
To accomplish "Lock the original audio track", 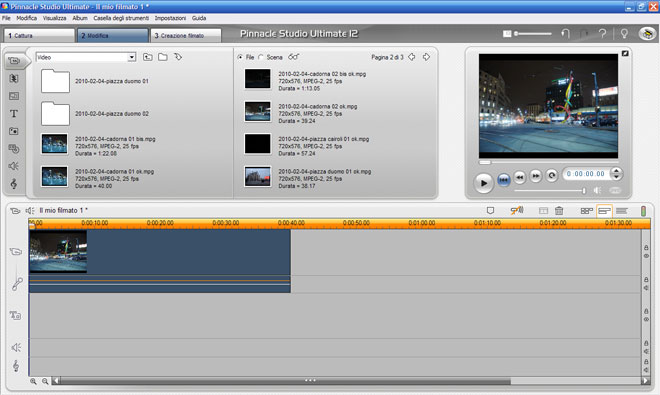I will point(646,280).
